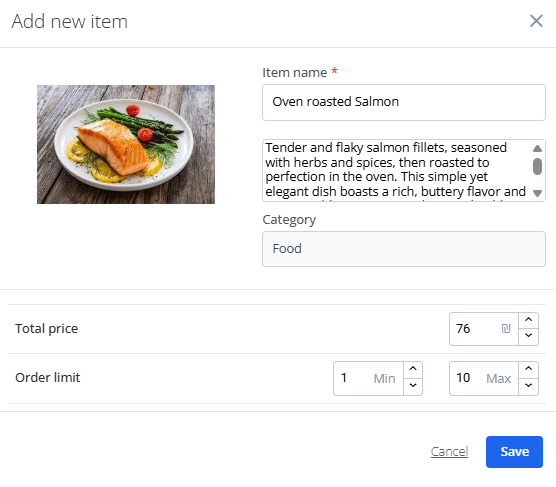Open the Category field showing Food
This screenshot has width=556, height=487.
pyautogui.click(x=404, y=249)
